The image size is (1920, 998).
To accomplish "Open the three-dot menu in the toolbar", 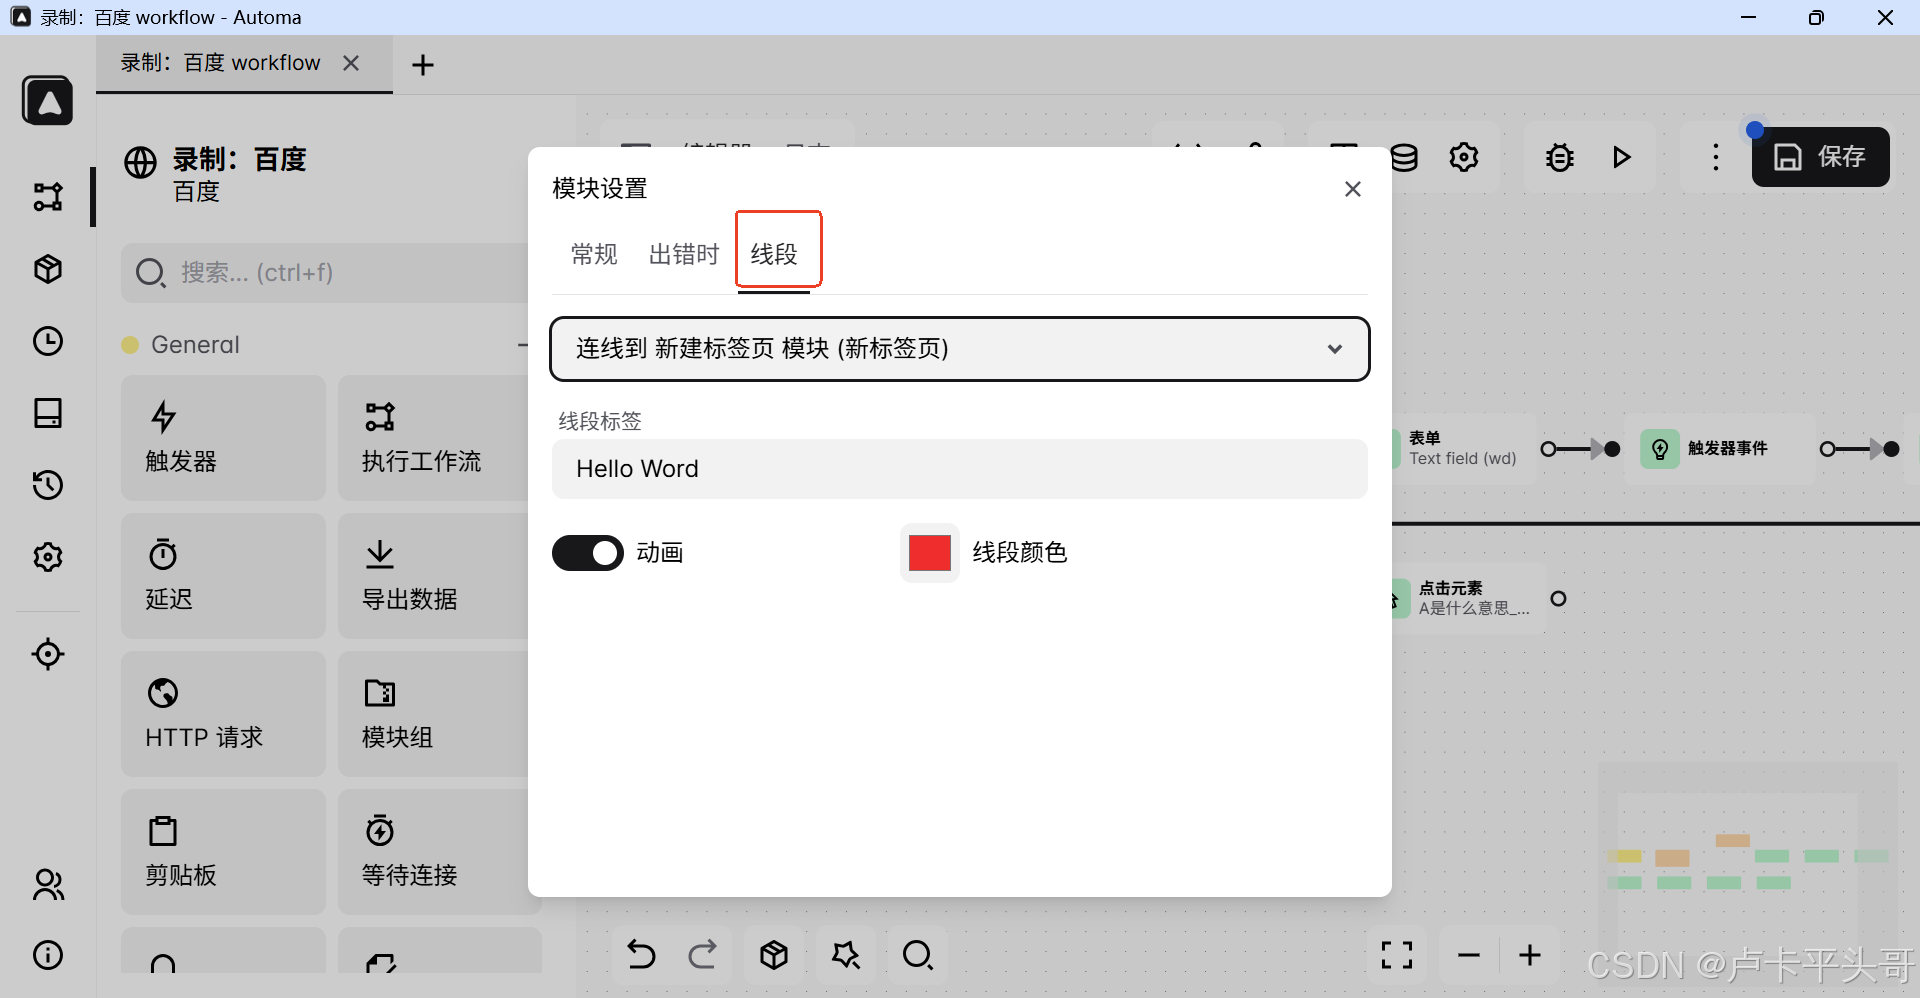I will (1716, 157).
